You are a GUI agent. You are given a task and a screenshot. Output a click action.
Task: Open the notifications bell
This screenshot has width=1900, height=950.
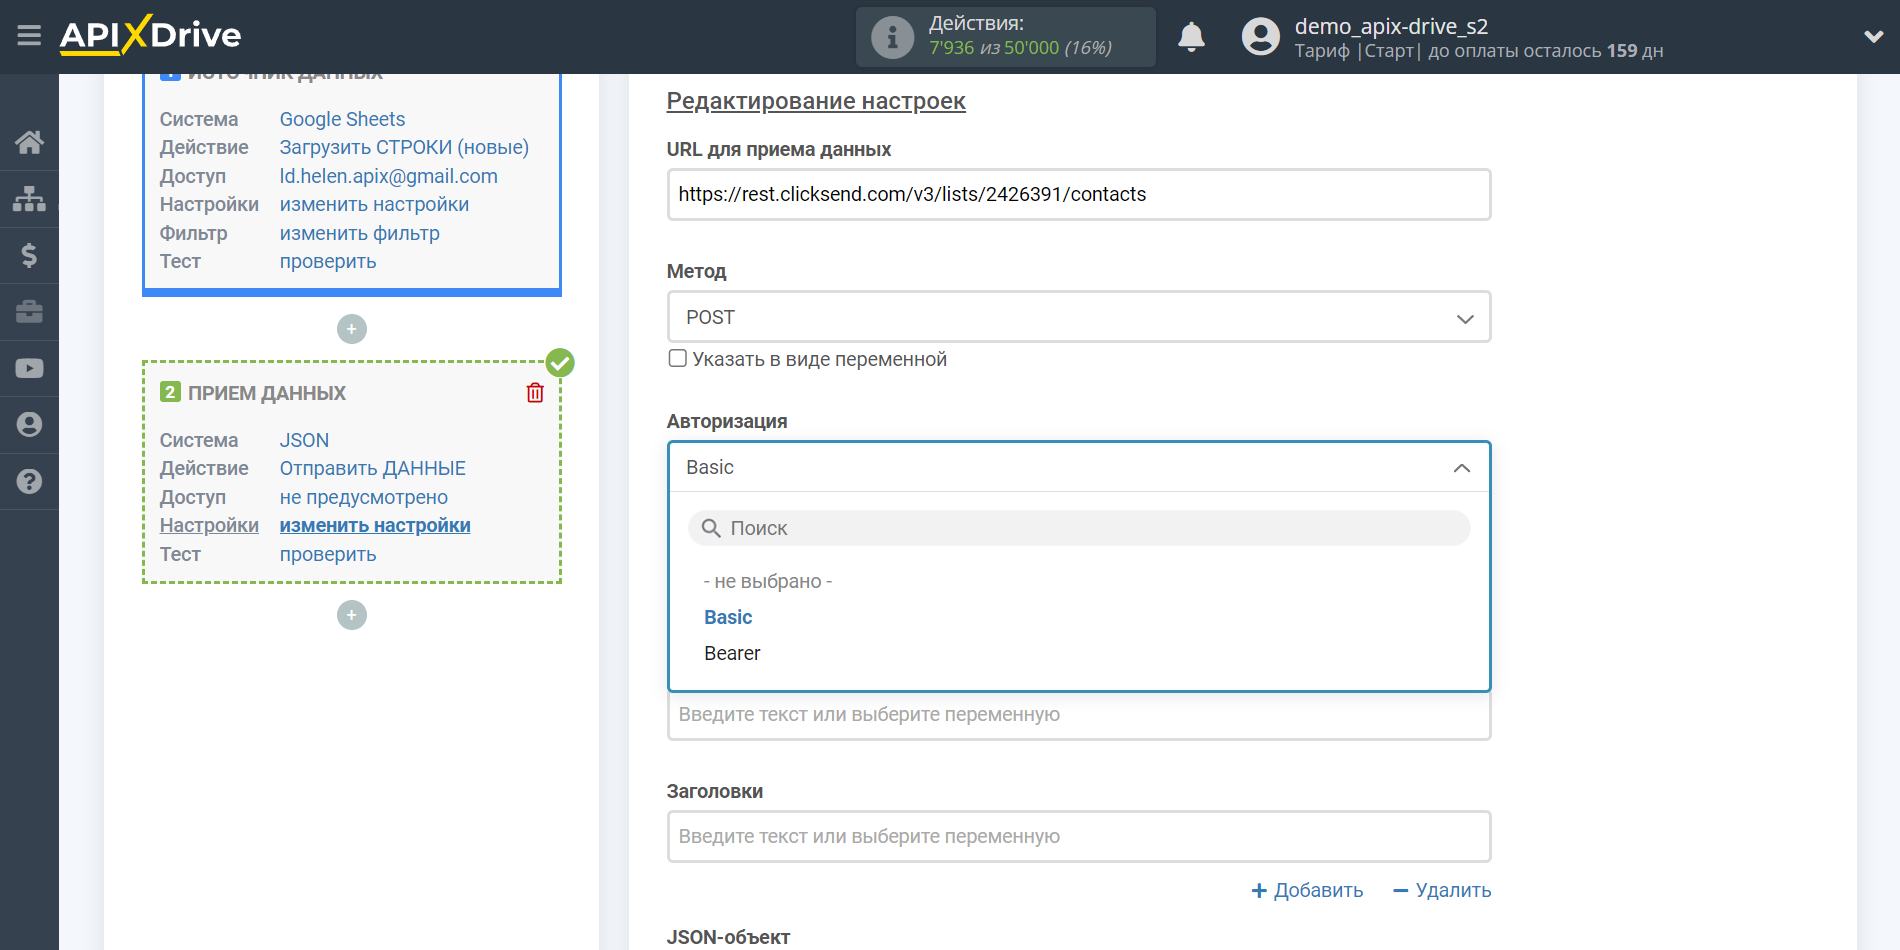click(x=1191, y=37)
